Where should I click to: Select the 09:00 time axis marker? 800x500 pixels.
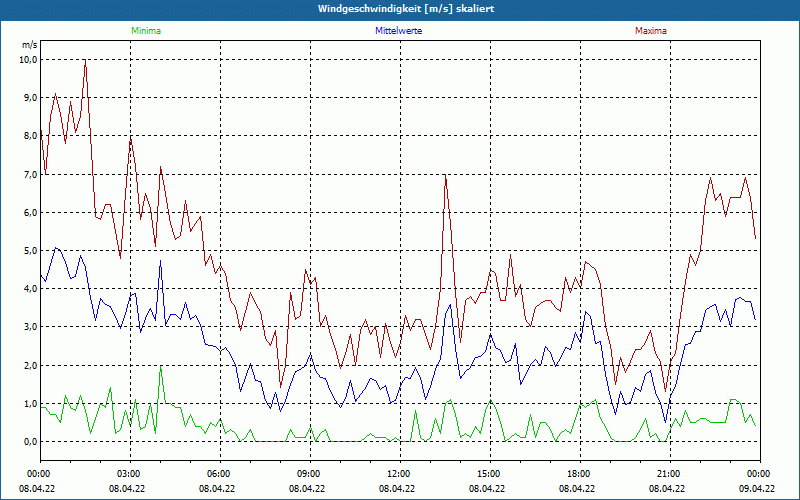click(x=308, y=473)
